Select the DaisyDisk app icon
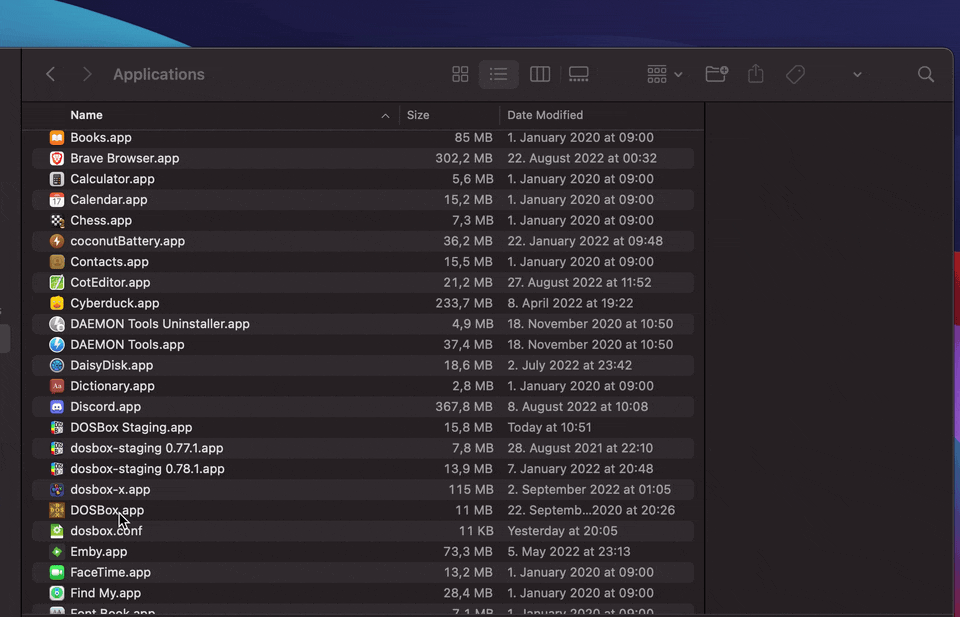The height and width of the screenshot is (617, 960). (x=57, y=365)
